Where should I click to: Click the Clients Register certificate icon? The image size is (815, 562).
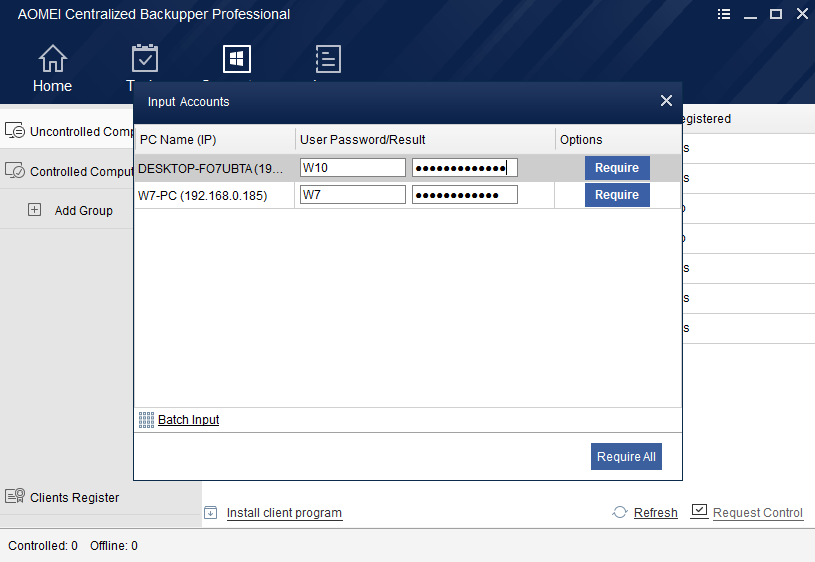(x=15, y=496)
